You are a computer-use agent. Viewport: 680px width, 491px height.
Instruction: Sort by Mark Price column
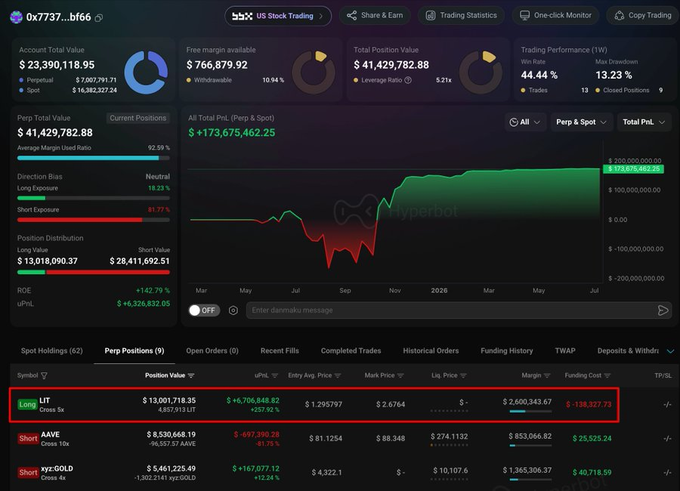[384, 375]
